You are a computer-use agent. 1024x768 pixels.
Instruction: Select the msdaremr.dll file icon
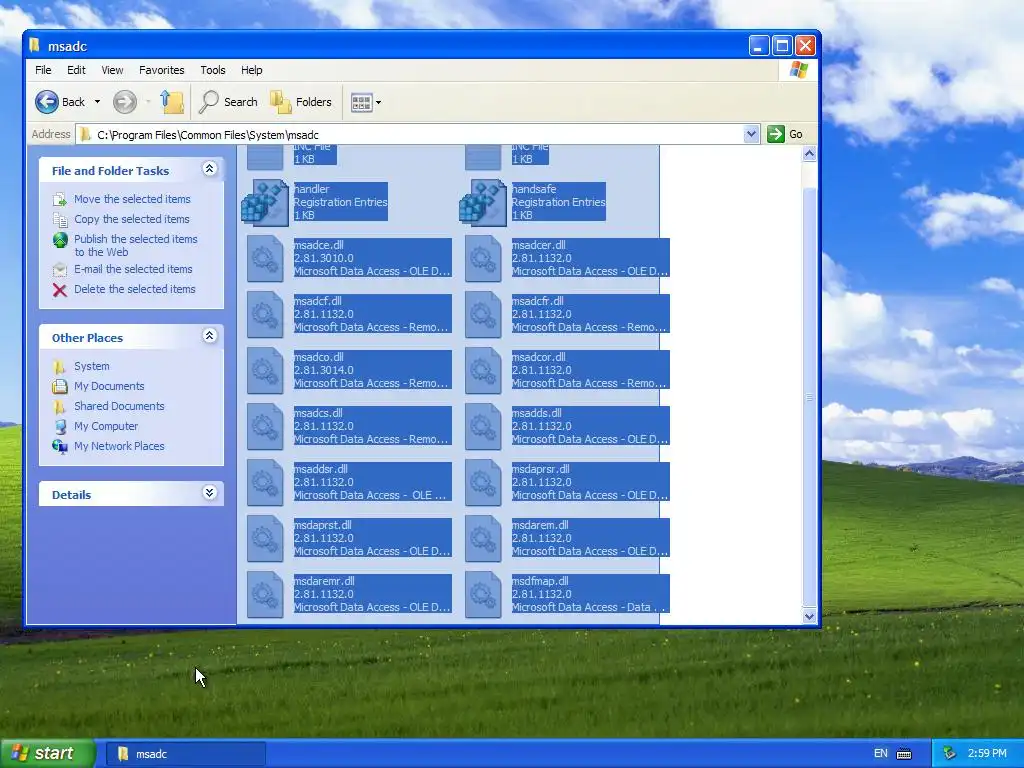[x=264, y=594]
